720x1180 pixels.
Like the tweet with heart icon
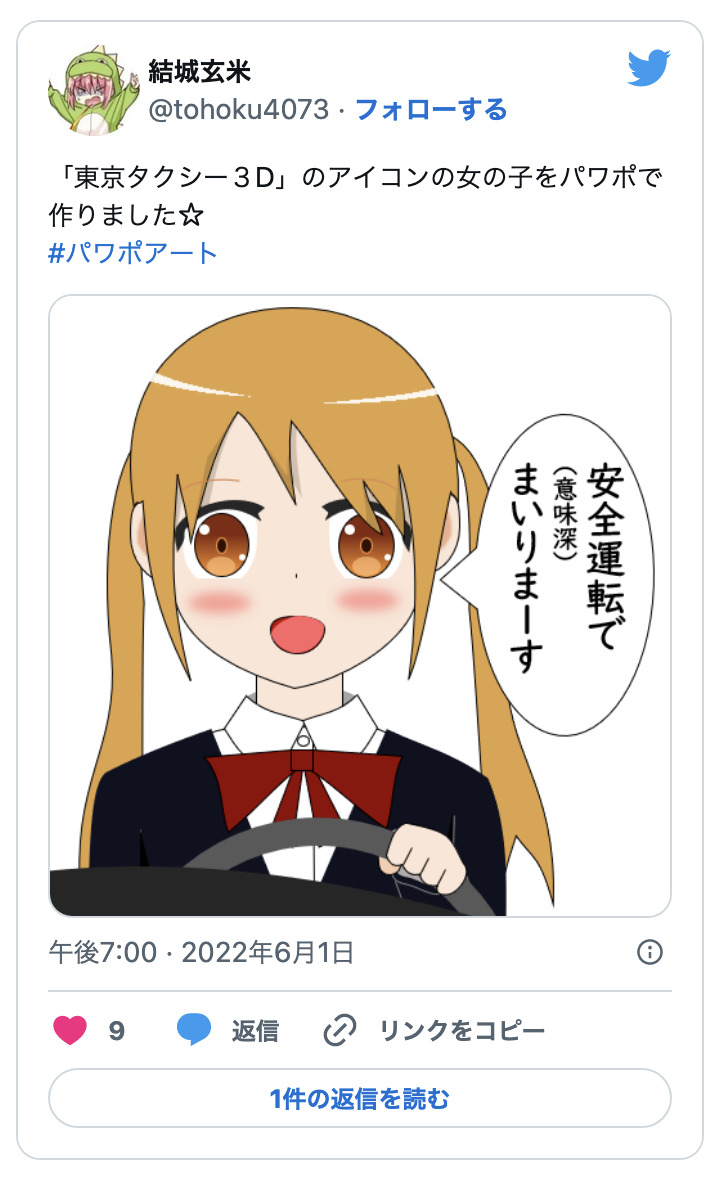tap(70, 1030)
